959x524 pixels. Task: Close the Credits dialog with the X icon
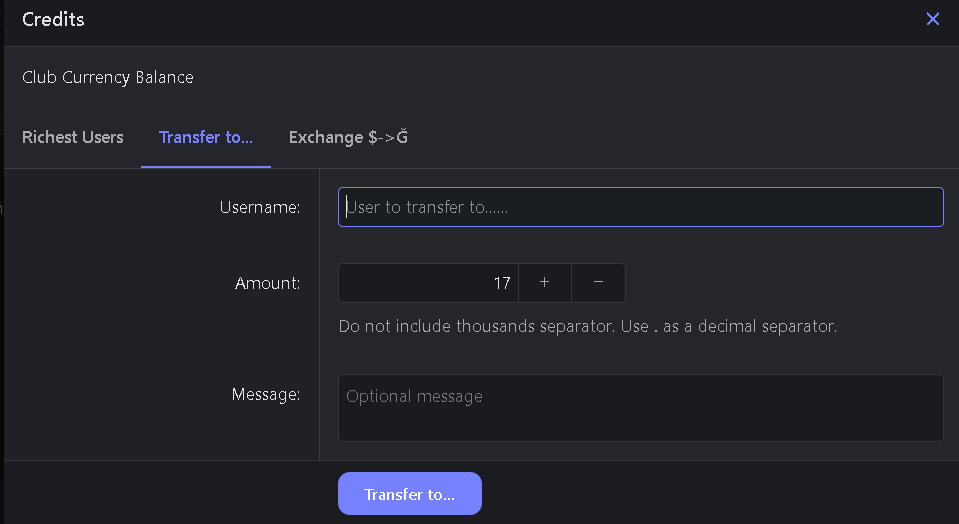(x=932, y=19)
